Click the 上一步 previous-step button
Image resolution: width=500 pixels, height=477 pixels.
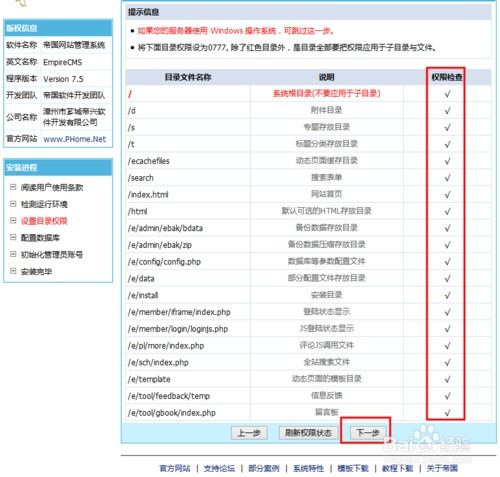[249, 433]
